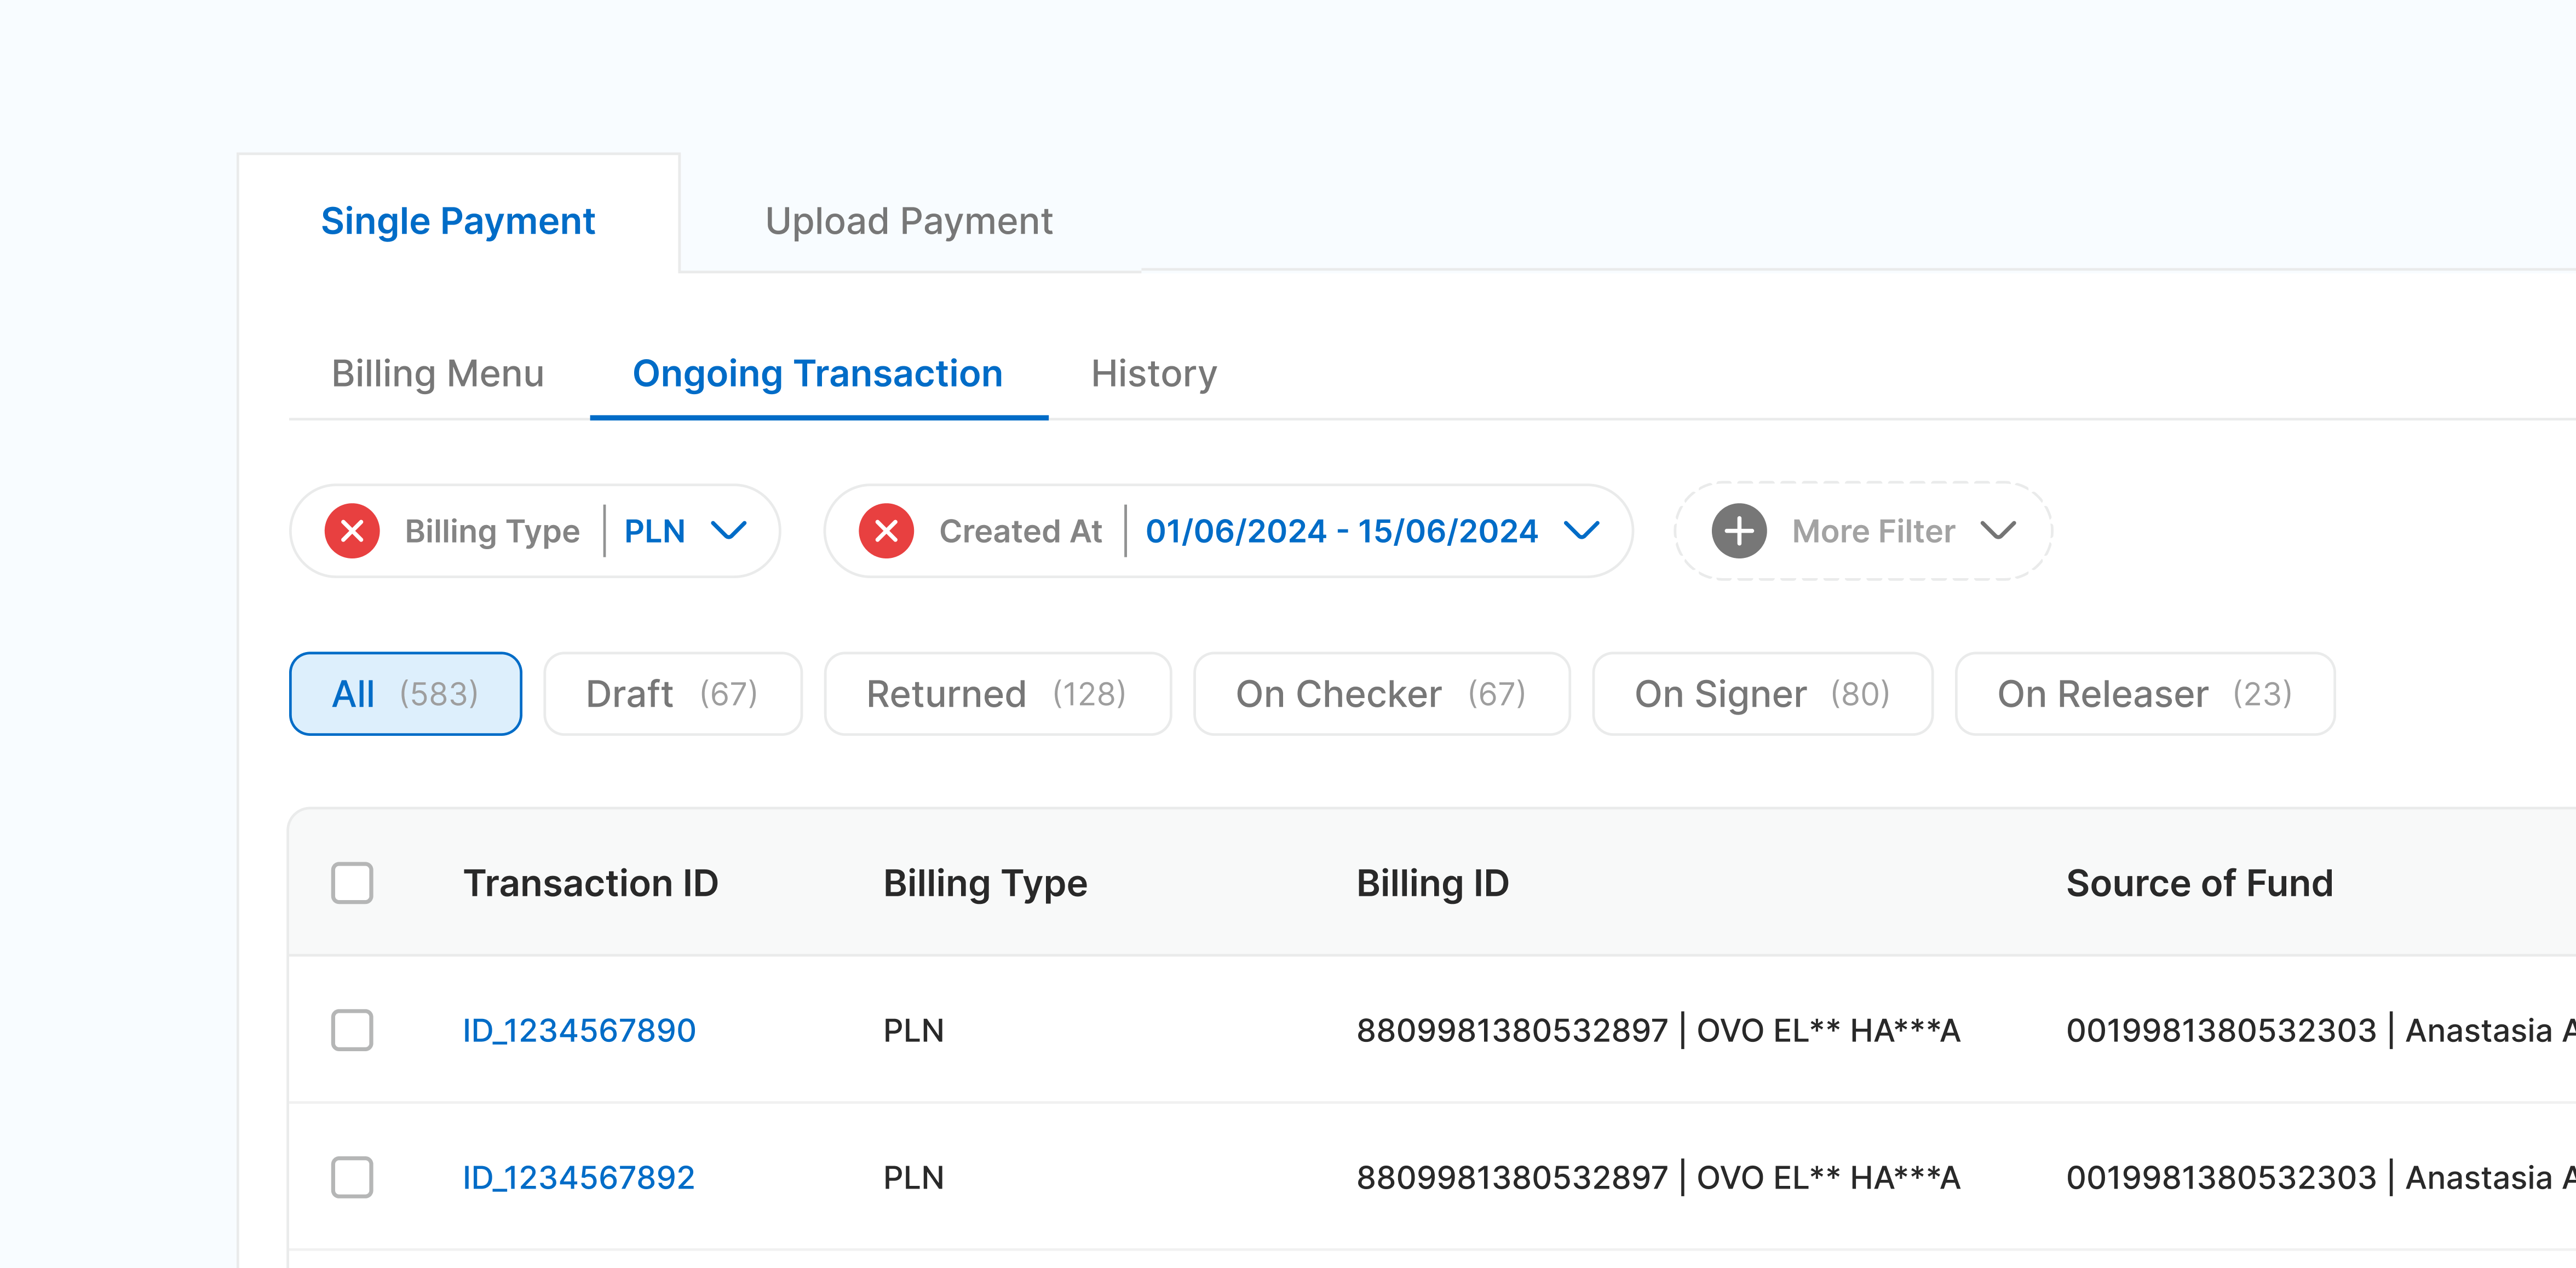Check the box for ID_1234567892 row
This screenshot has height=1268, width=2576.
tap(352, 1177)
